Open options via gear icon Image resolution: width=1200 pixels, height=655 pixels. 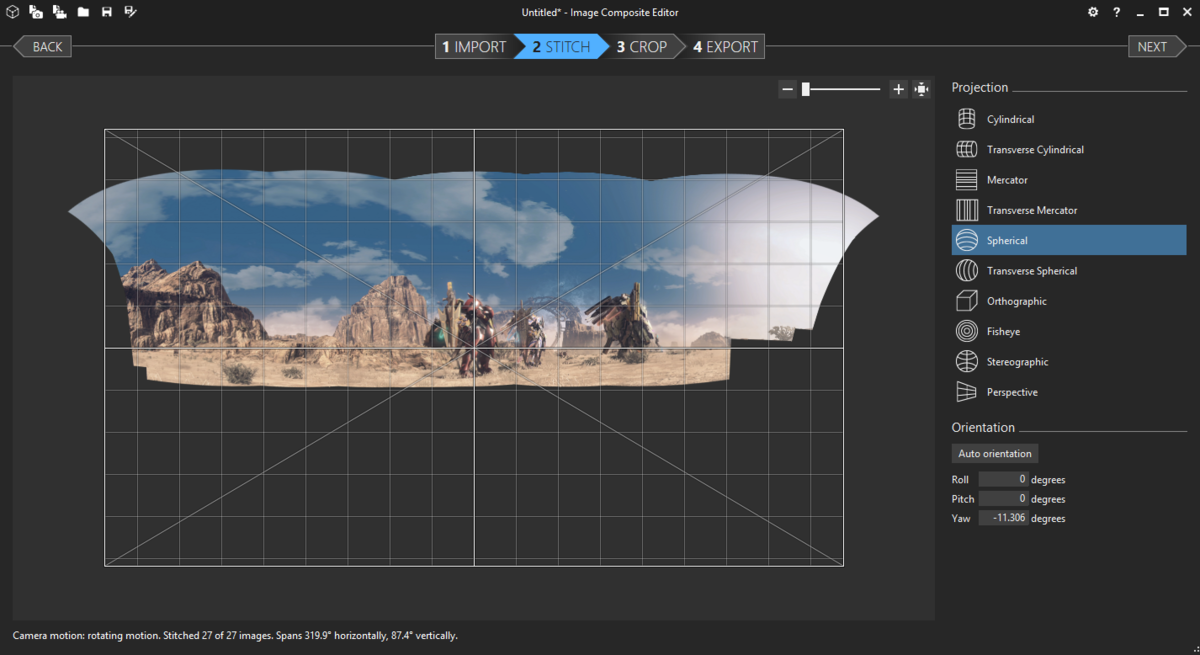point(1093,12)
